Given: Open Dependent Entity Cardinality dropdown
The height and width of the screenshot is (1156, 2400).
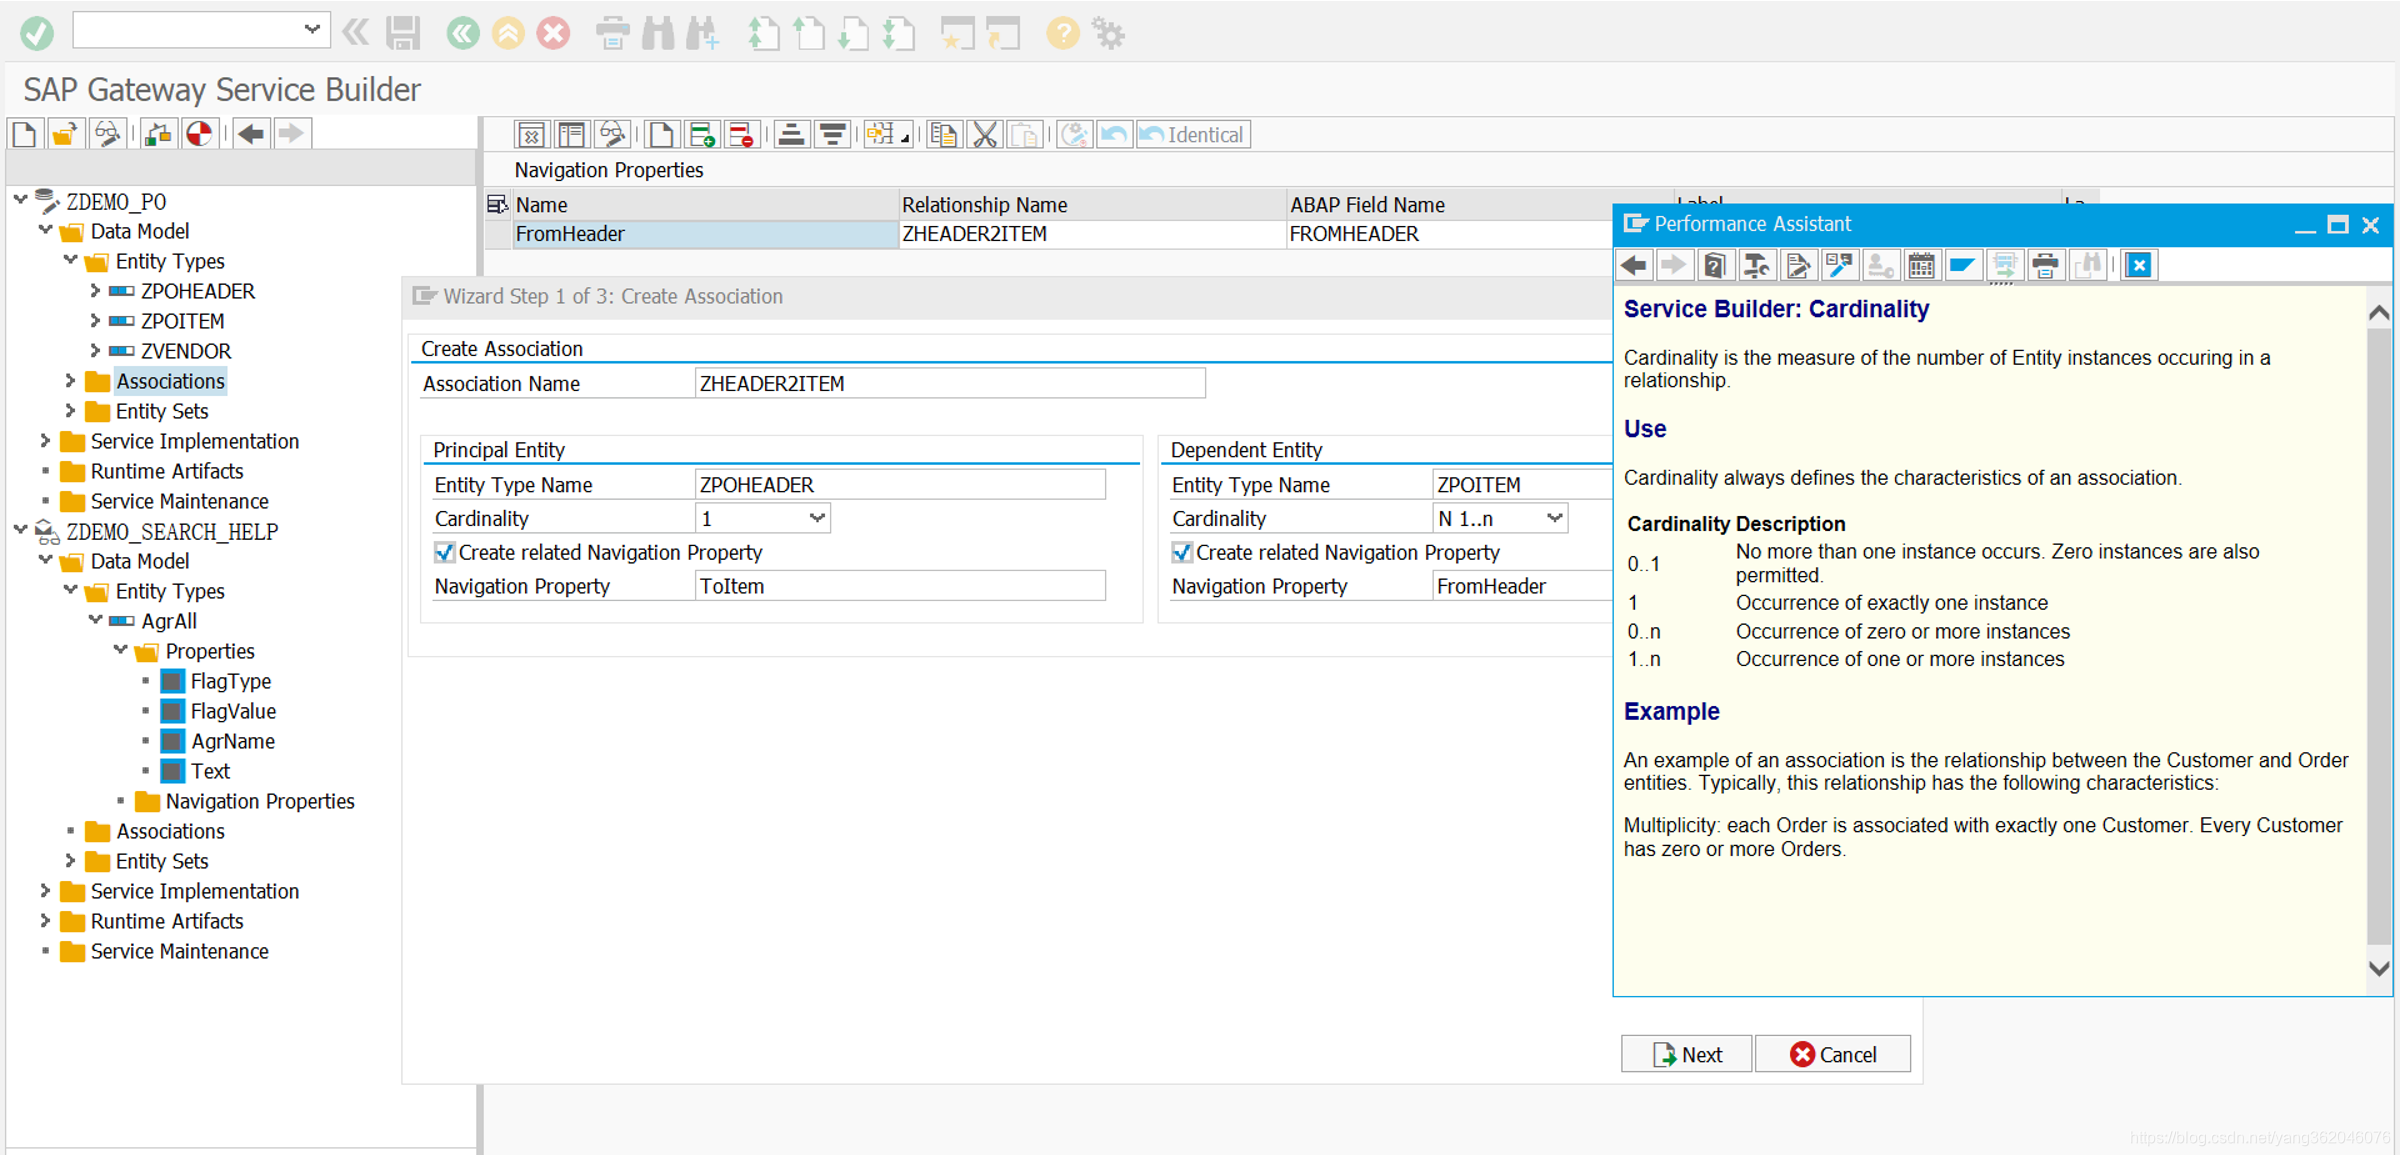Looking at the screenshot, I should 1554,518.
